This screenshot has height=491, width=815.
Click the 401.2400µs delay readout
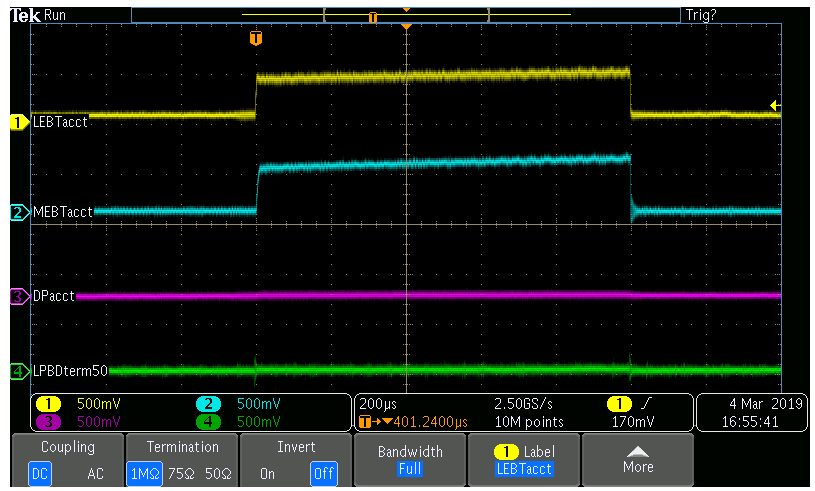430,422
